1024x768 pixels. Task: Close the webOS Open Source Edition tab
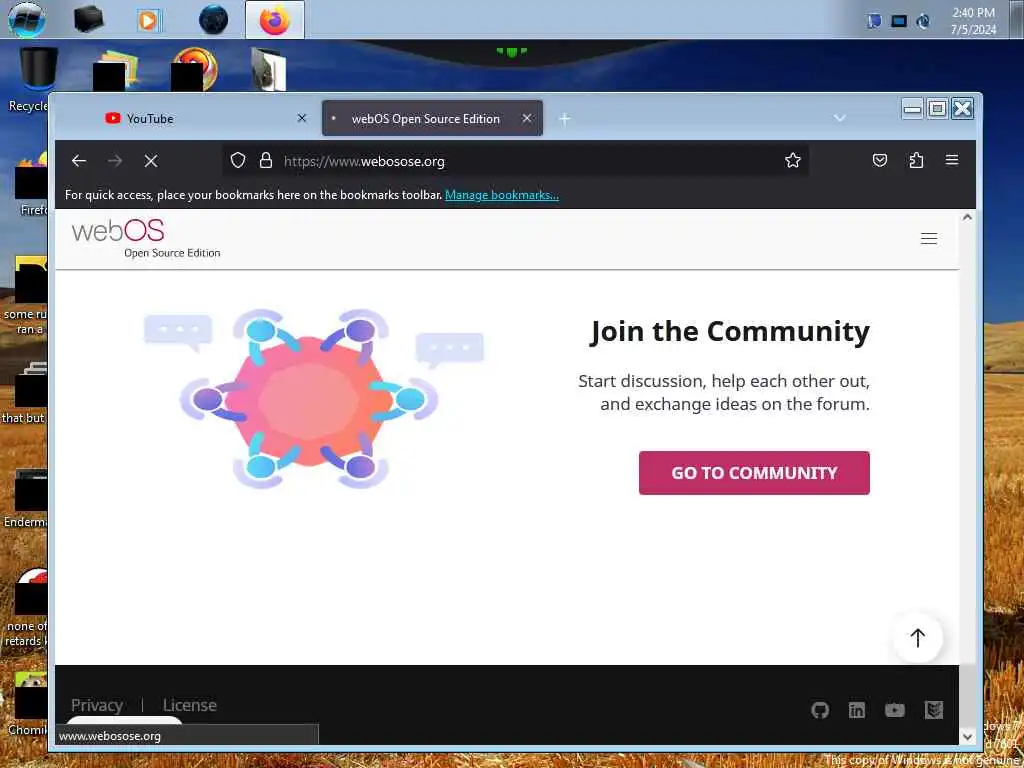(x=527, y=118)
